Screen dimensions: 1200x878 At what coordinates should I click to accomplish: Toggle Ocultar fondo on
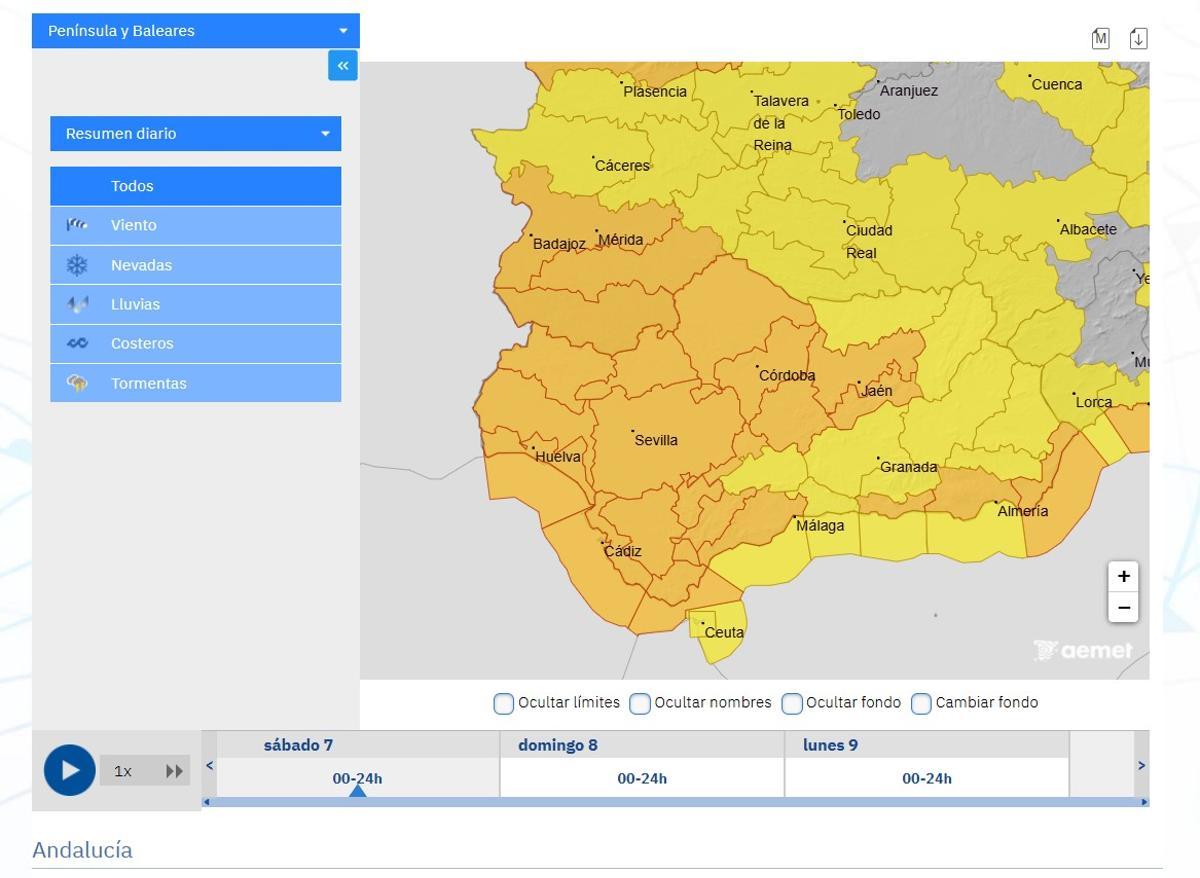point(791,703)
